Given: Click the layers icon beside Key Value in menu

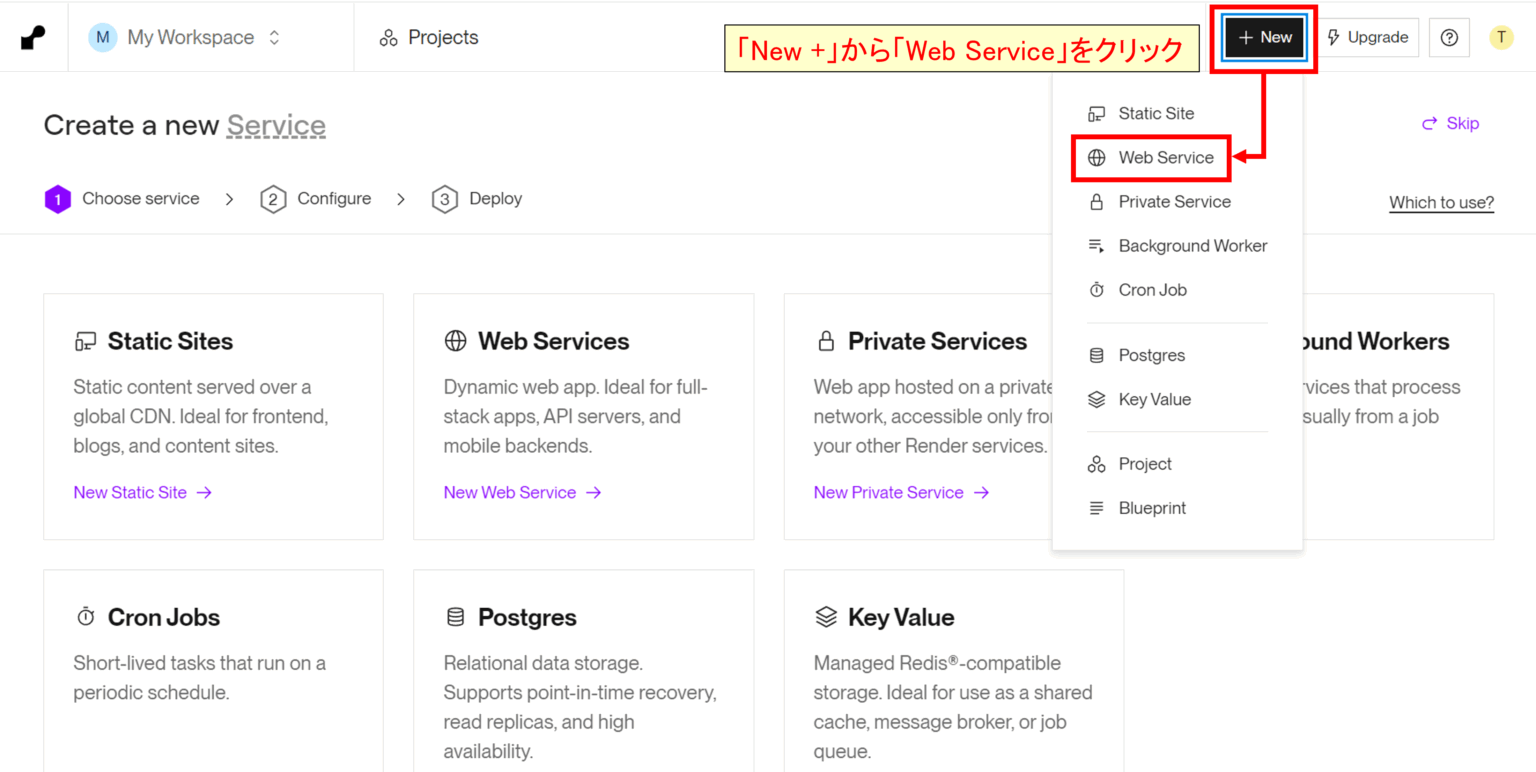Looking at the screenshot, I should [x=1097, y=400].
